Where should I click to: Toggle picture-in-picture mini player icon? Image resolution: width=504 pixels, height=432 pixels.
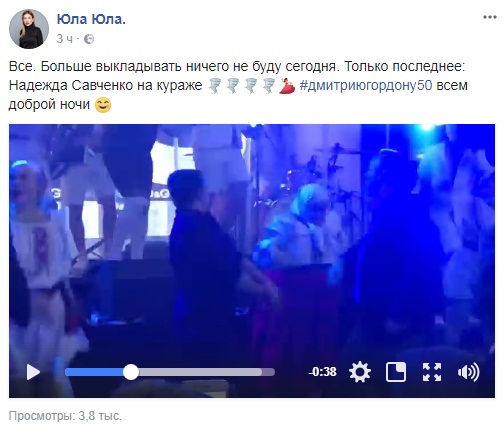(396, 372)
